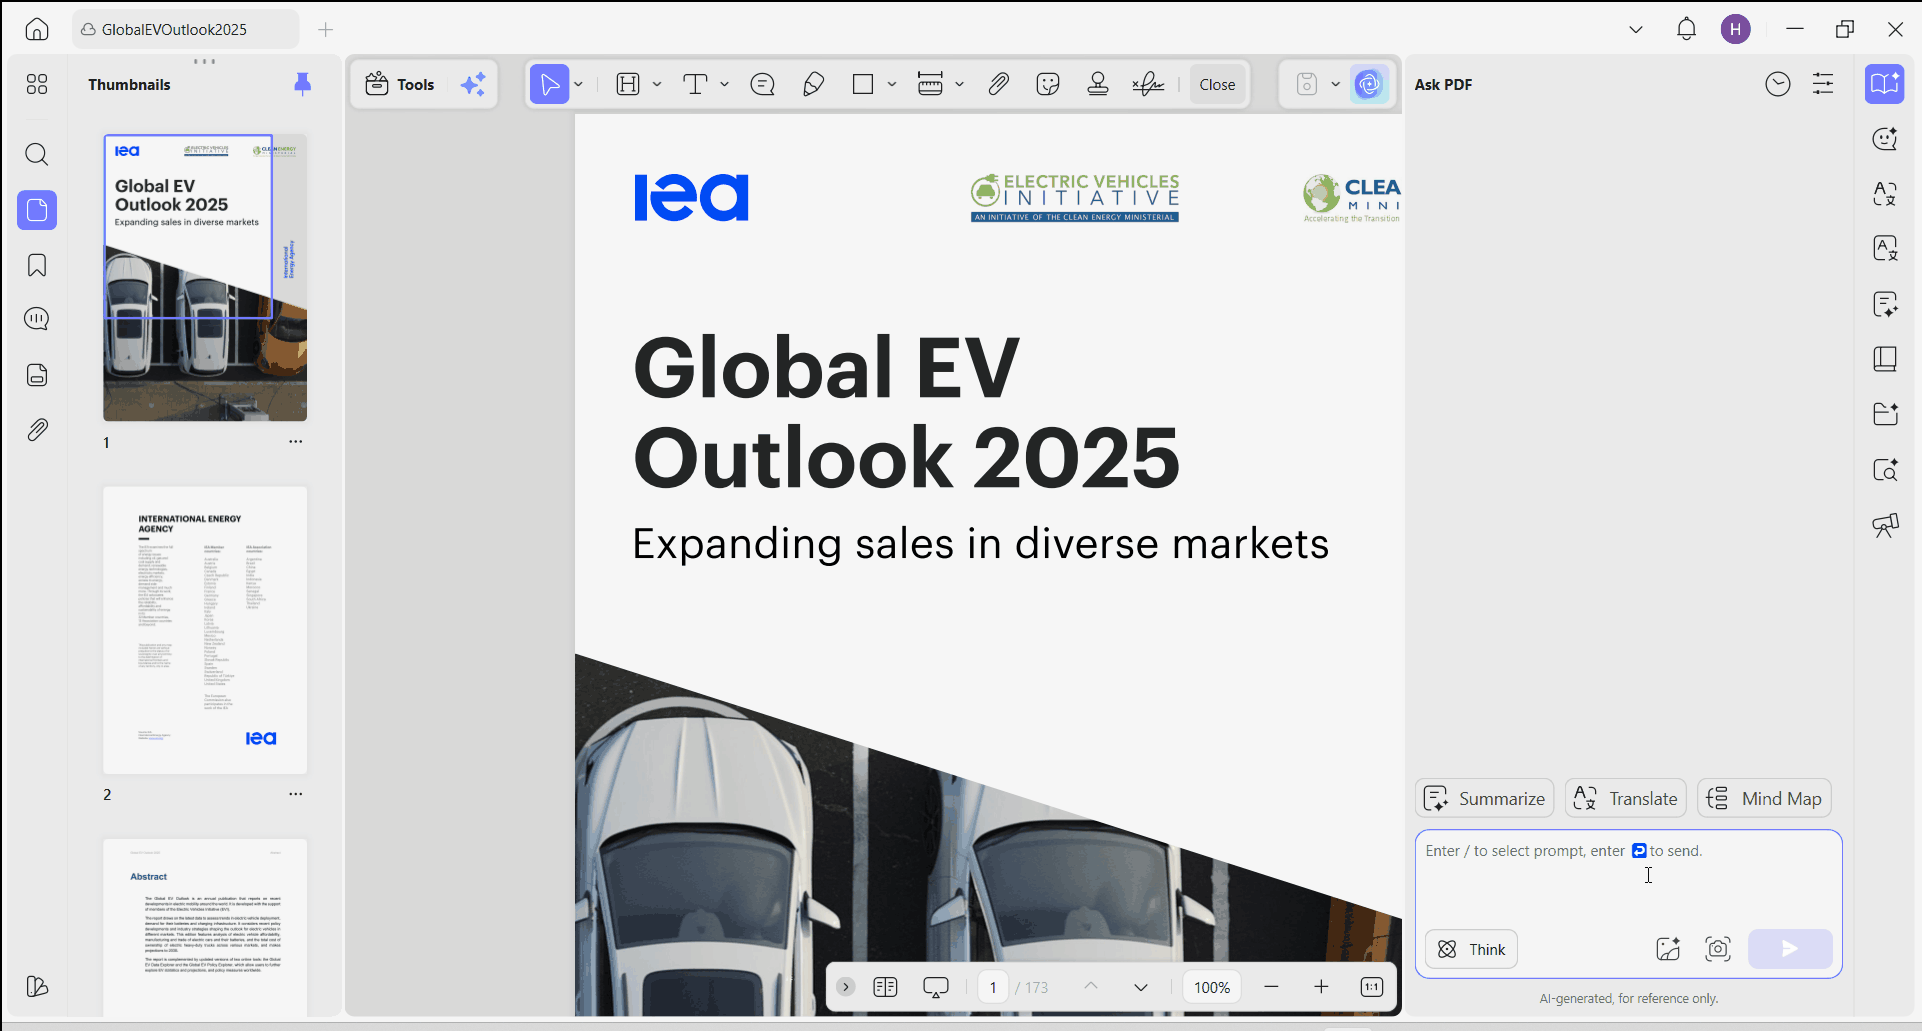The height and width of the screenshot is (1031, 1922).
Task: Toggle the Think mode button
Action: (x=1471, y=949)
